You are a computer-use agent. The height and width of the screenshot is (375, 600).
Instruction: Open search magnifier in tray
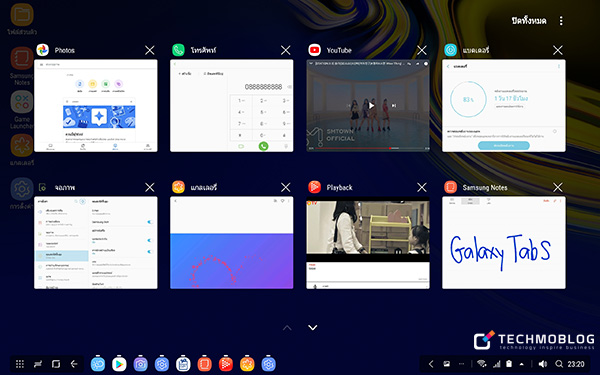tap(559, 364)
